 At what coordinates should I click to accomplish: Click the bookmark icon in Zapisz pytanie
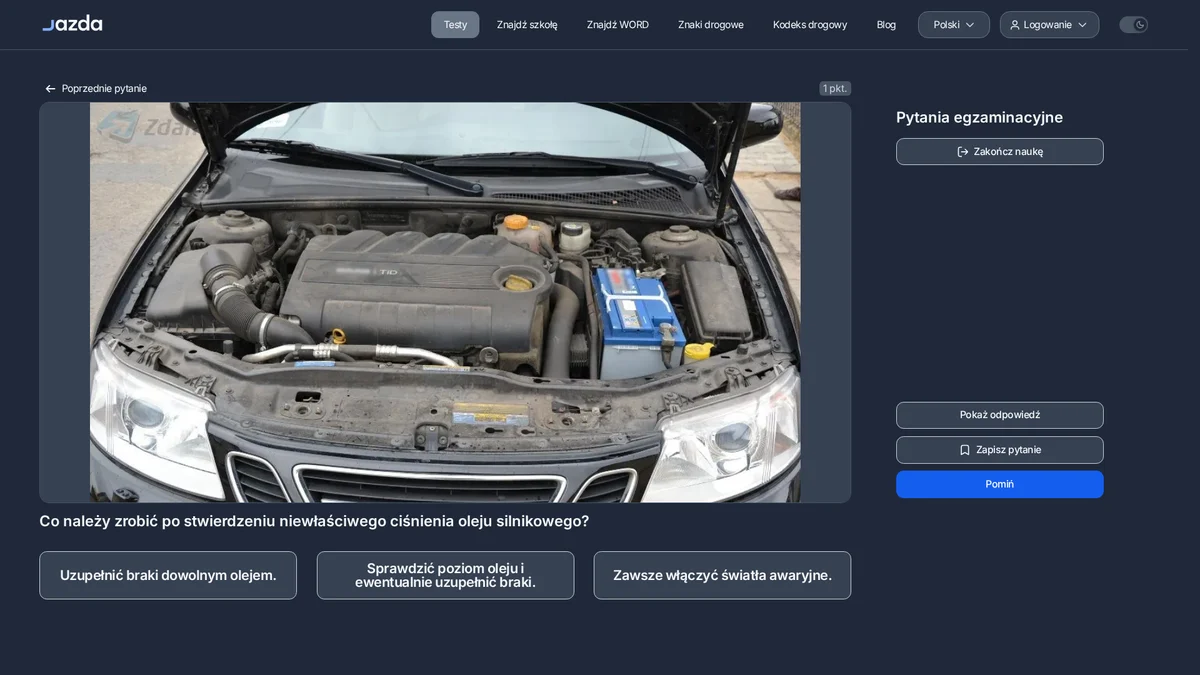(x=965, y=450)
